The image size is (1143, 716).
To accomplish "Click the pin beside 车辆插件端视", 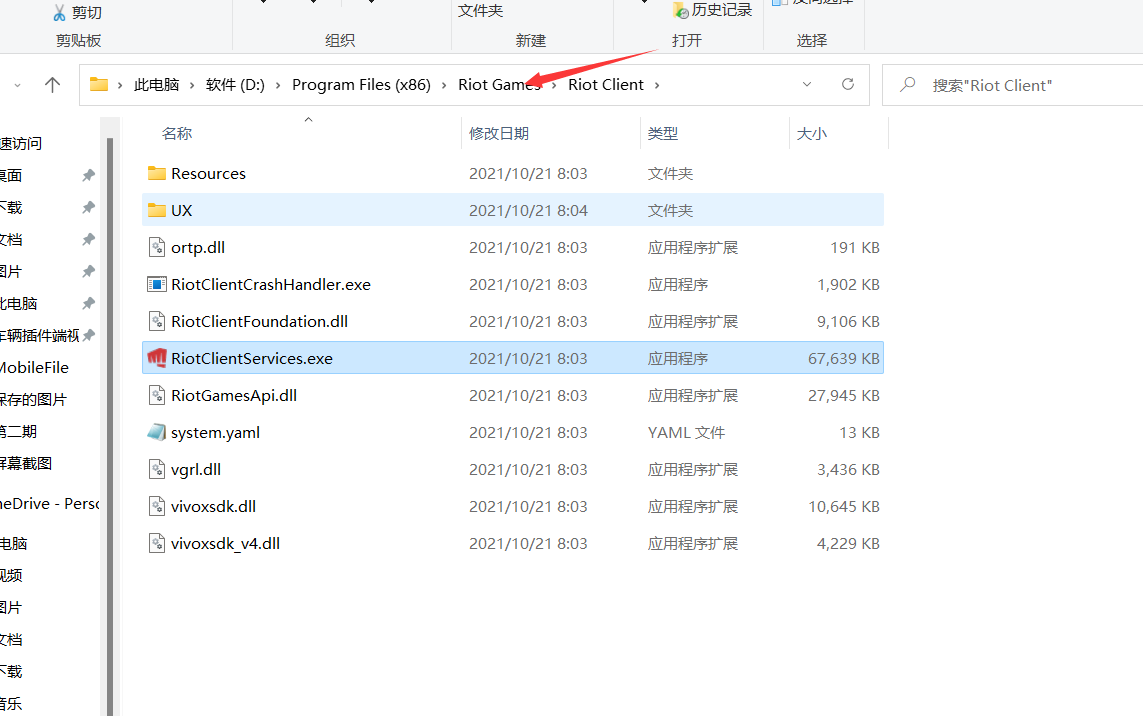I will point(88,335).
